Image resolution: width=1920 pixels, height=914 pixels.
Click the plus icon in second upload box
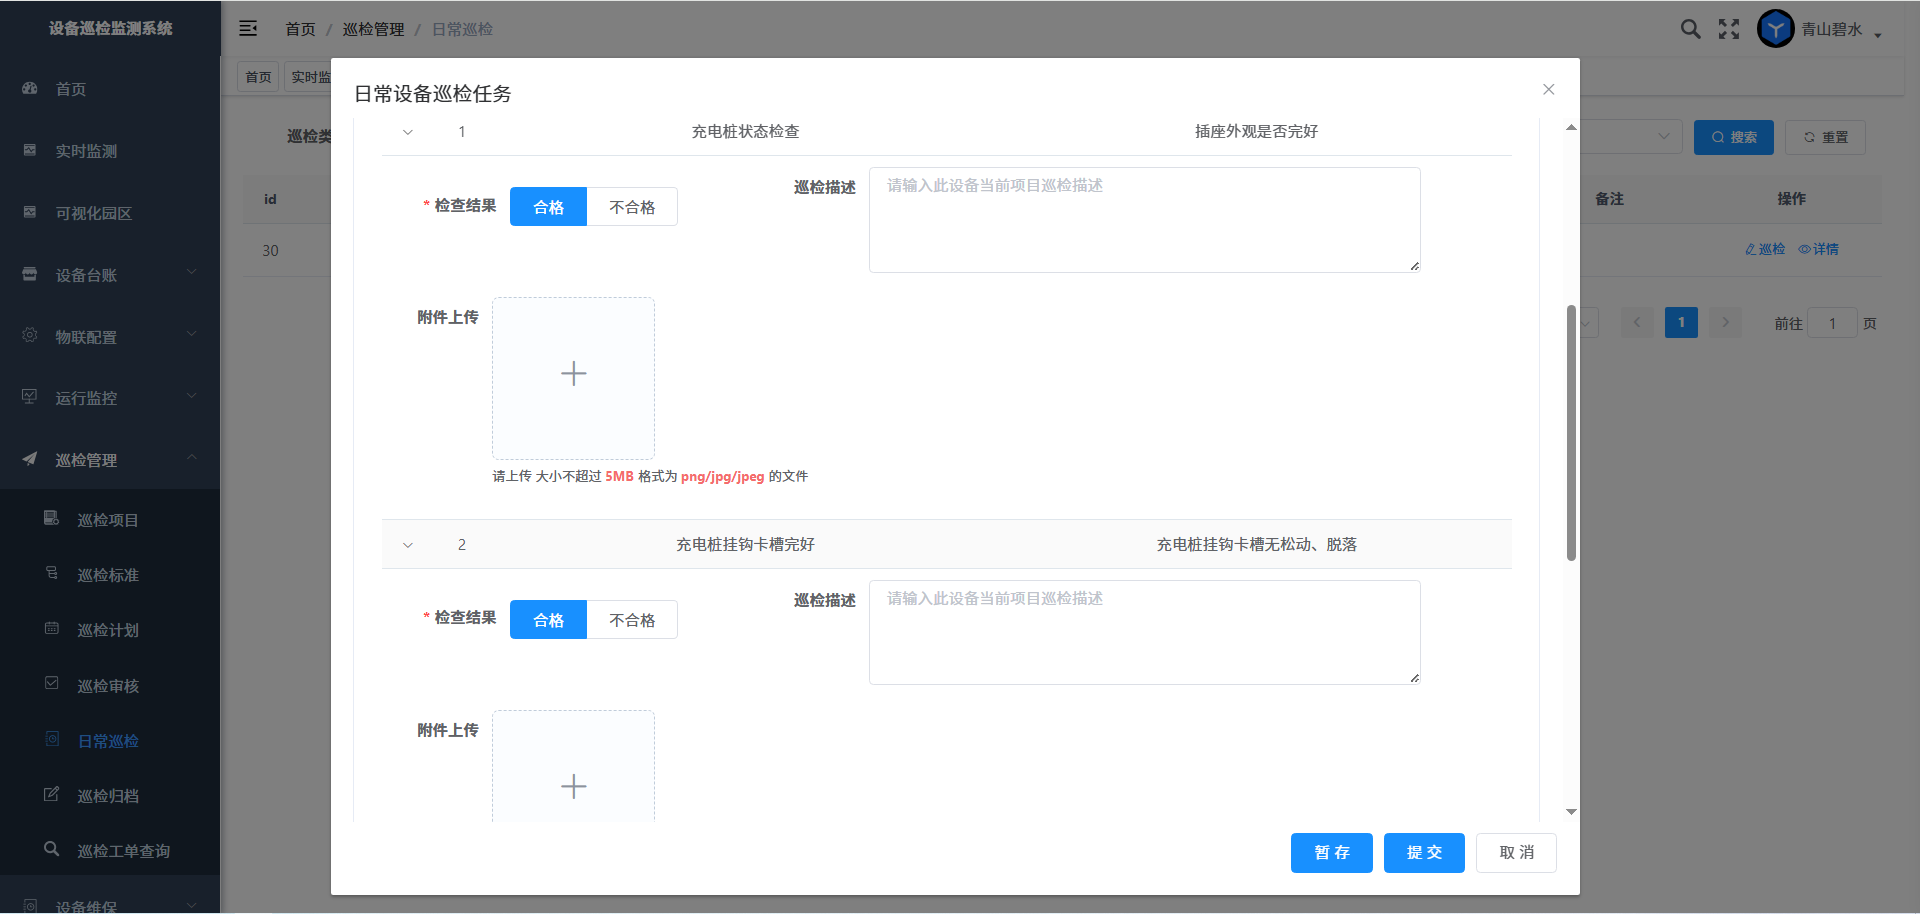pyautogui.click(x=573, y=786)
